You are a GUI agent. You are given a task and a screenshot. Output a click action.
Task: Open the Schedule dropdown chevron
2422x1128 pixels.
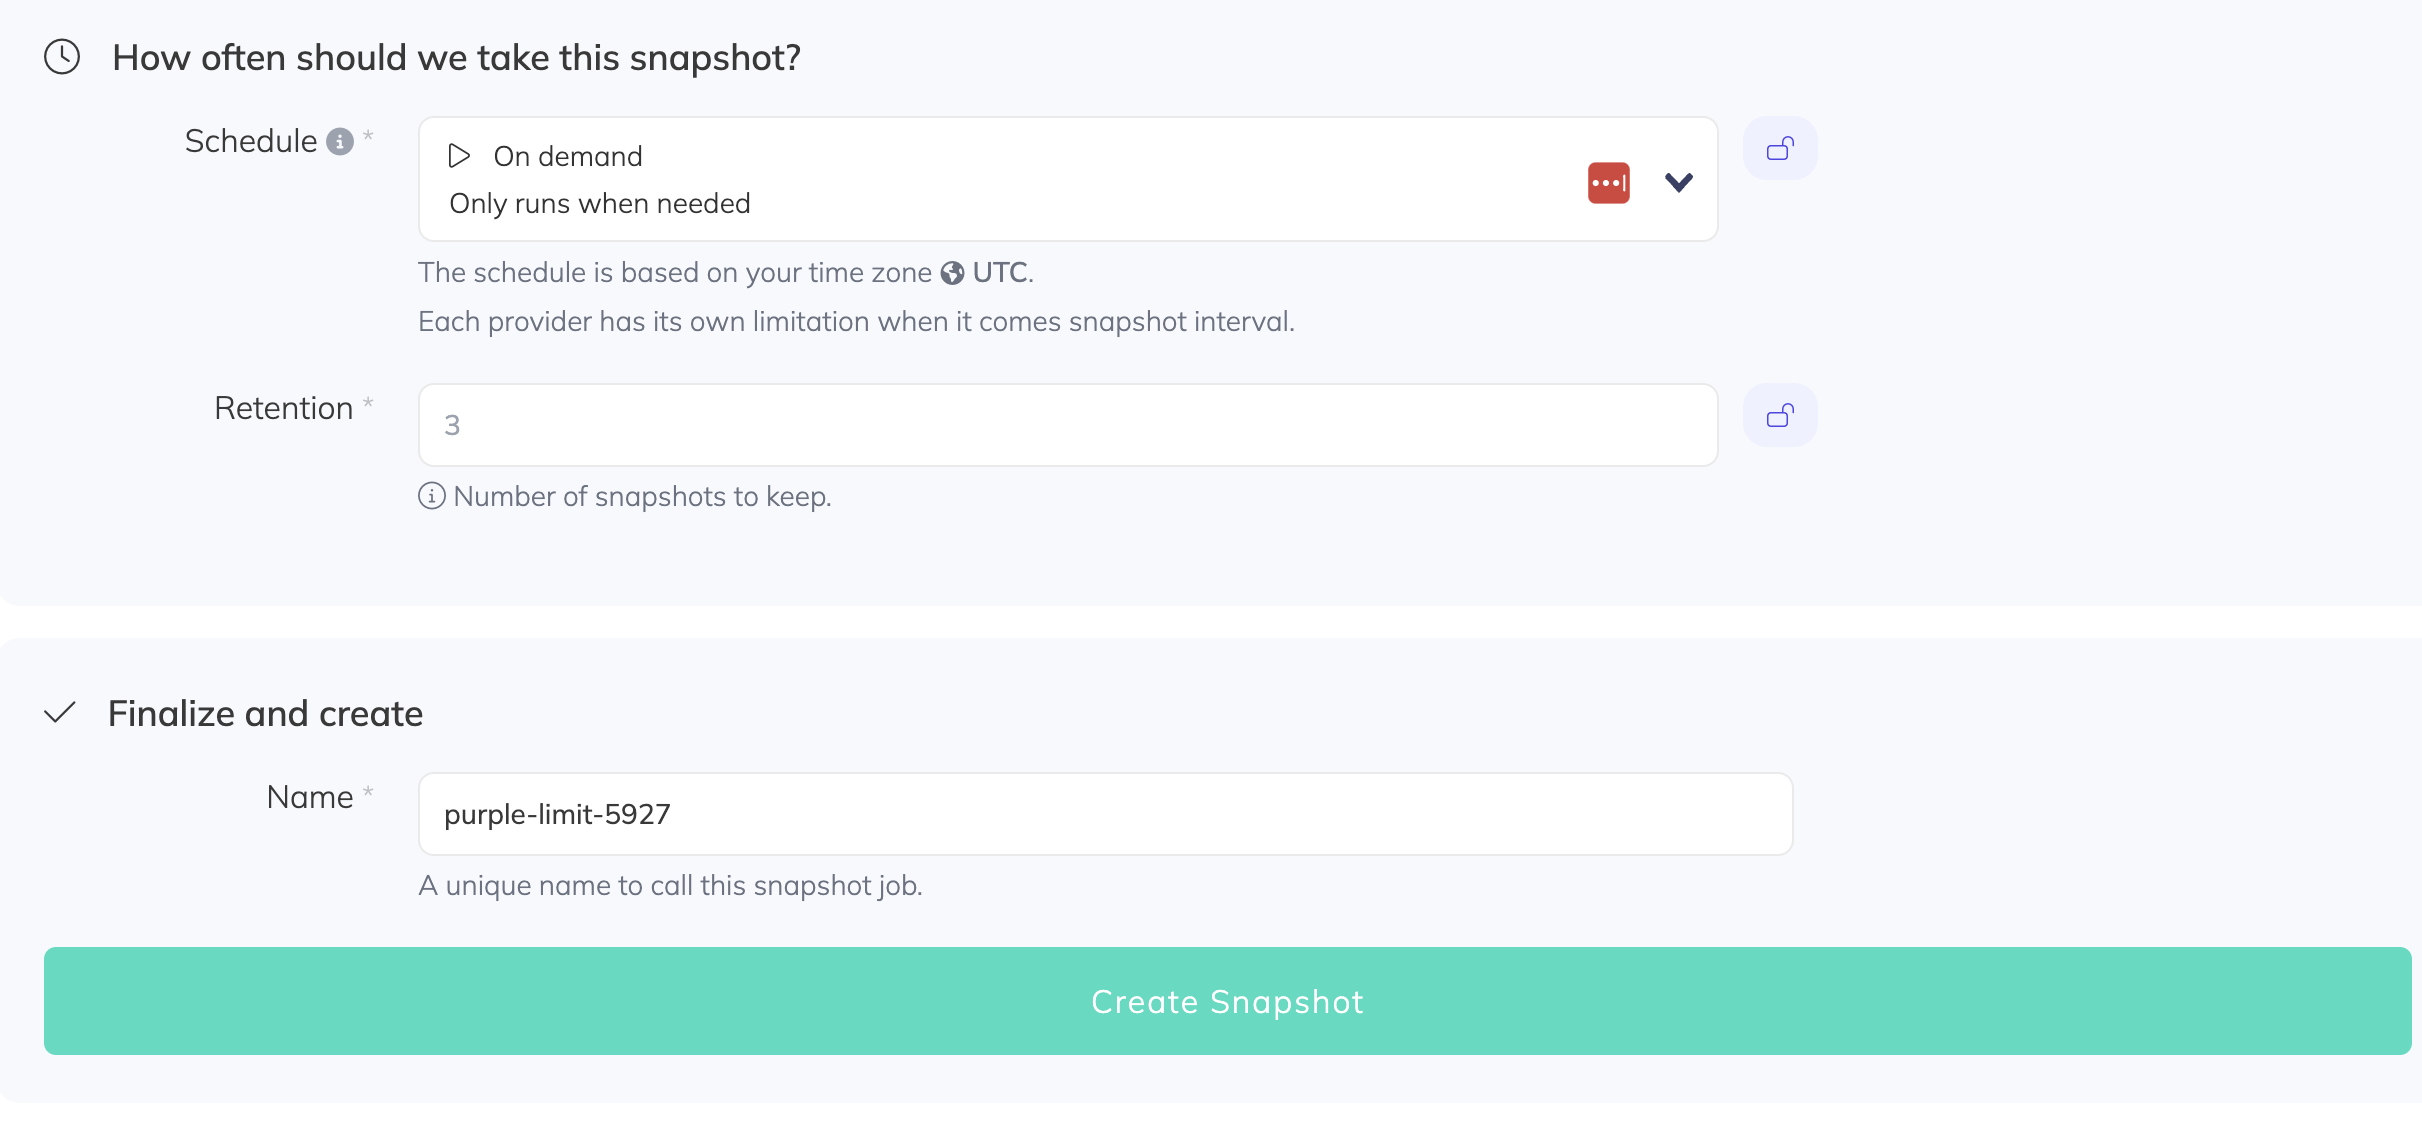click(1679, 182)
